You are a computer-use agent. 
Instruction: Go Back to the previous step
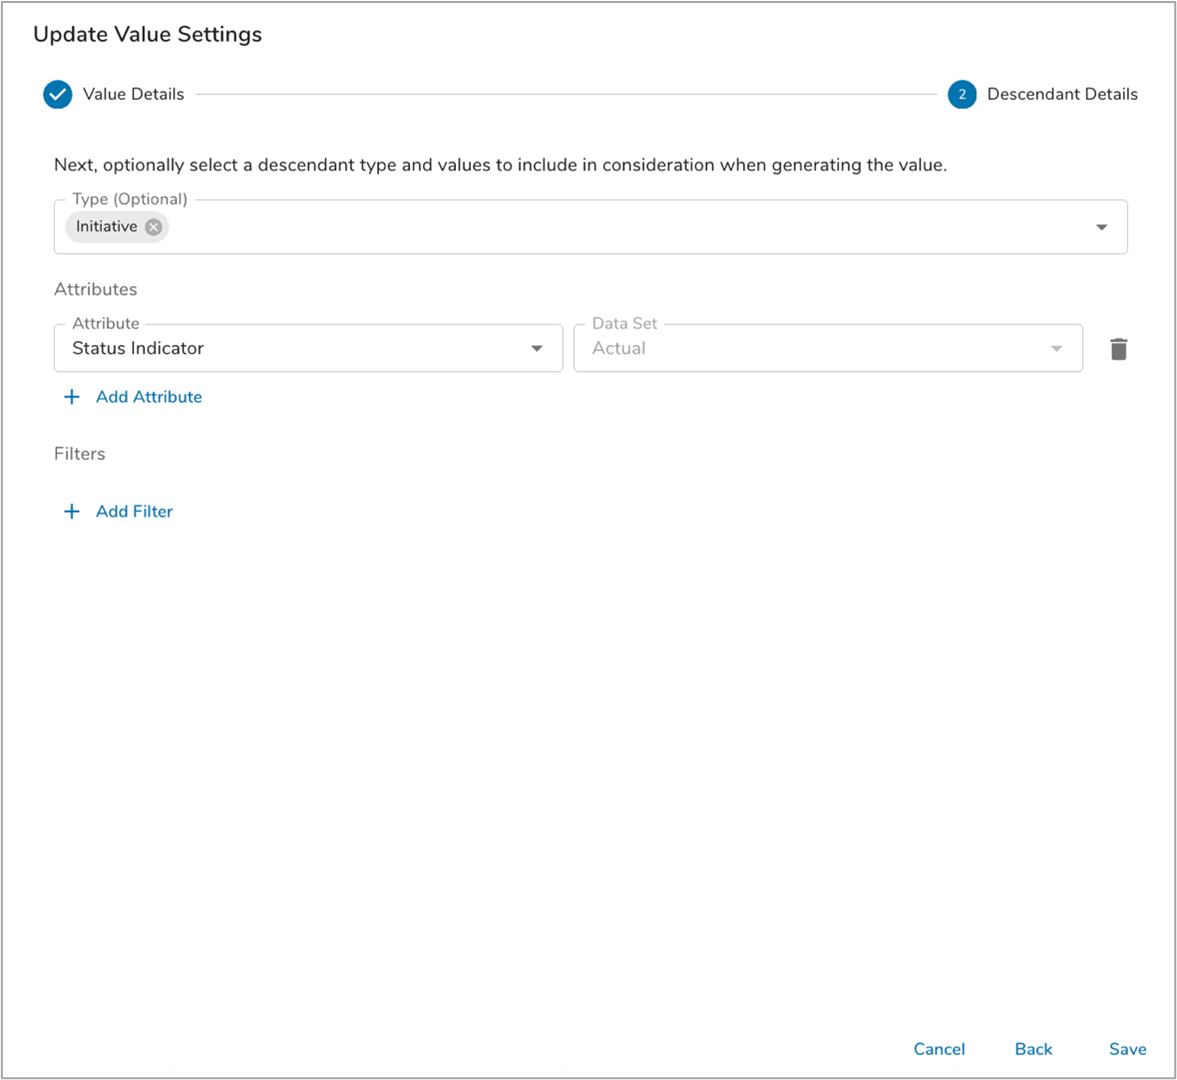click(x=1033, y=1049)
